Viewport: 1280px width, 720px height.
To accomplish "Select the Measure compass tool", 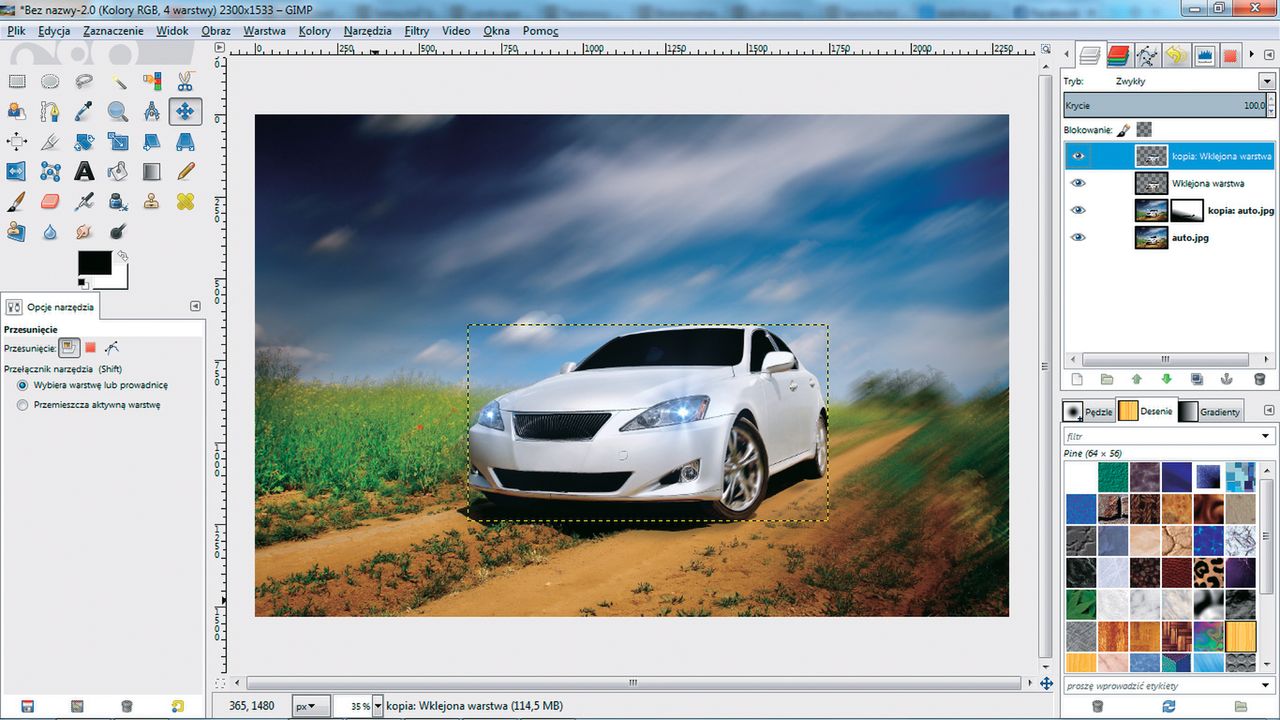I will [151, 111].
